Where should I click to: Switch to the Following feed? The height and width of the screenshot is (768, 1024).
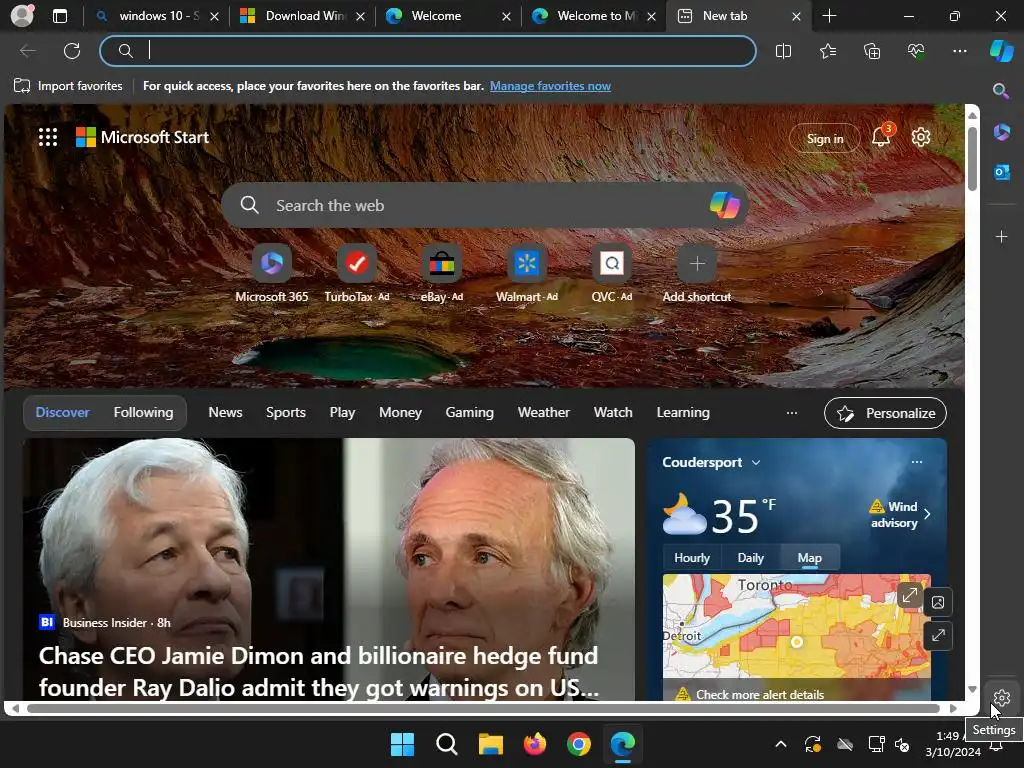(x=144, y=413)
